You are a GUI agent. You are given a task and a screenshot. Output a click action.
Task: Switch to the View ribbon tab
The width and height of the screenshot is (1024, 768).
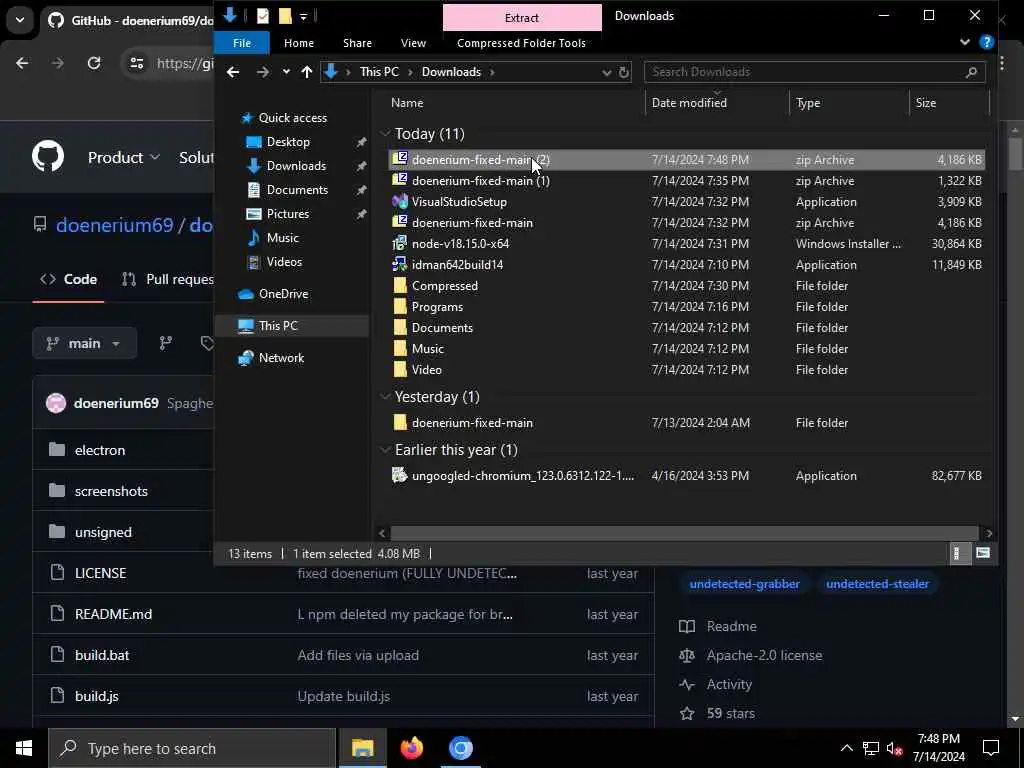413,43
